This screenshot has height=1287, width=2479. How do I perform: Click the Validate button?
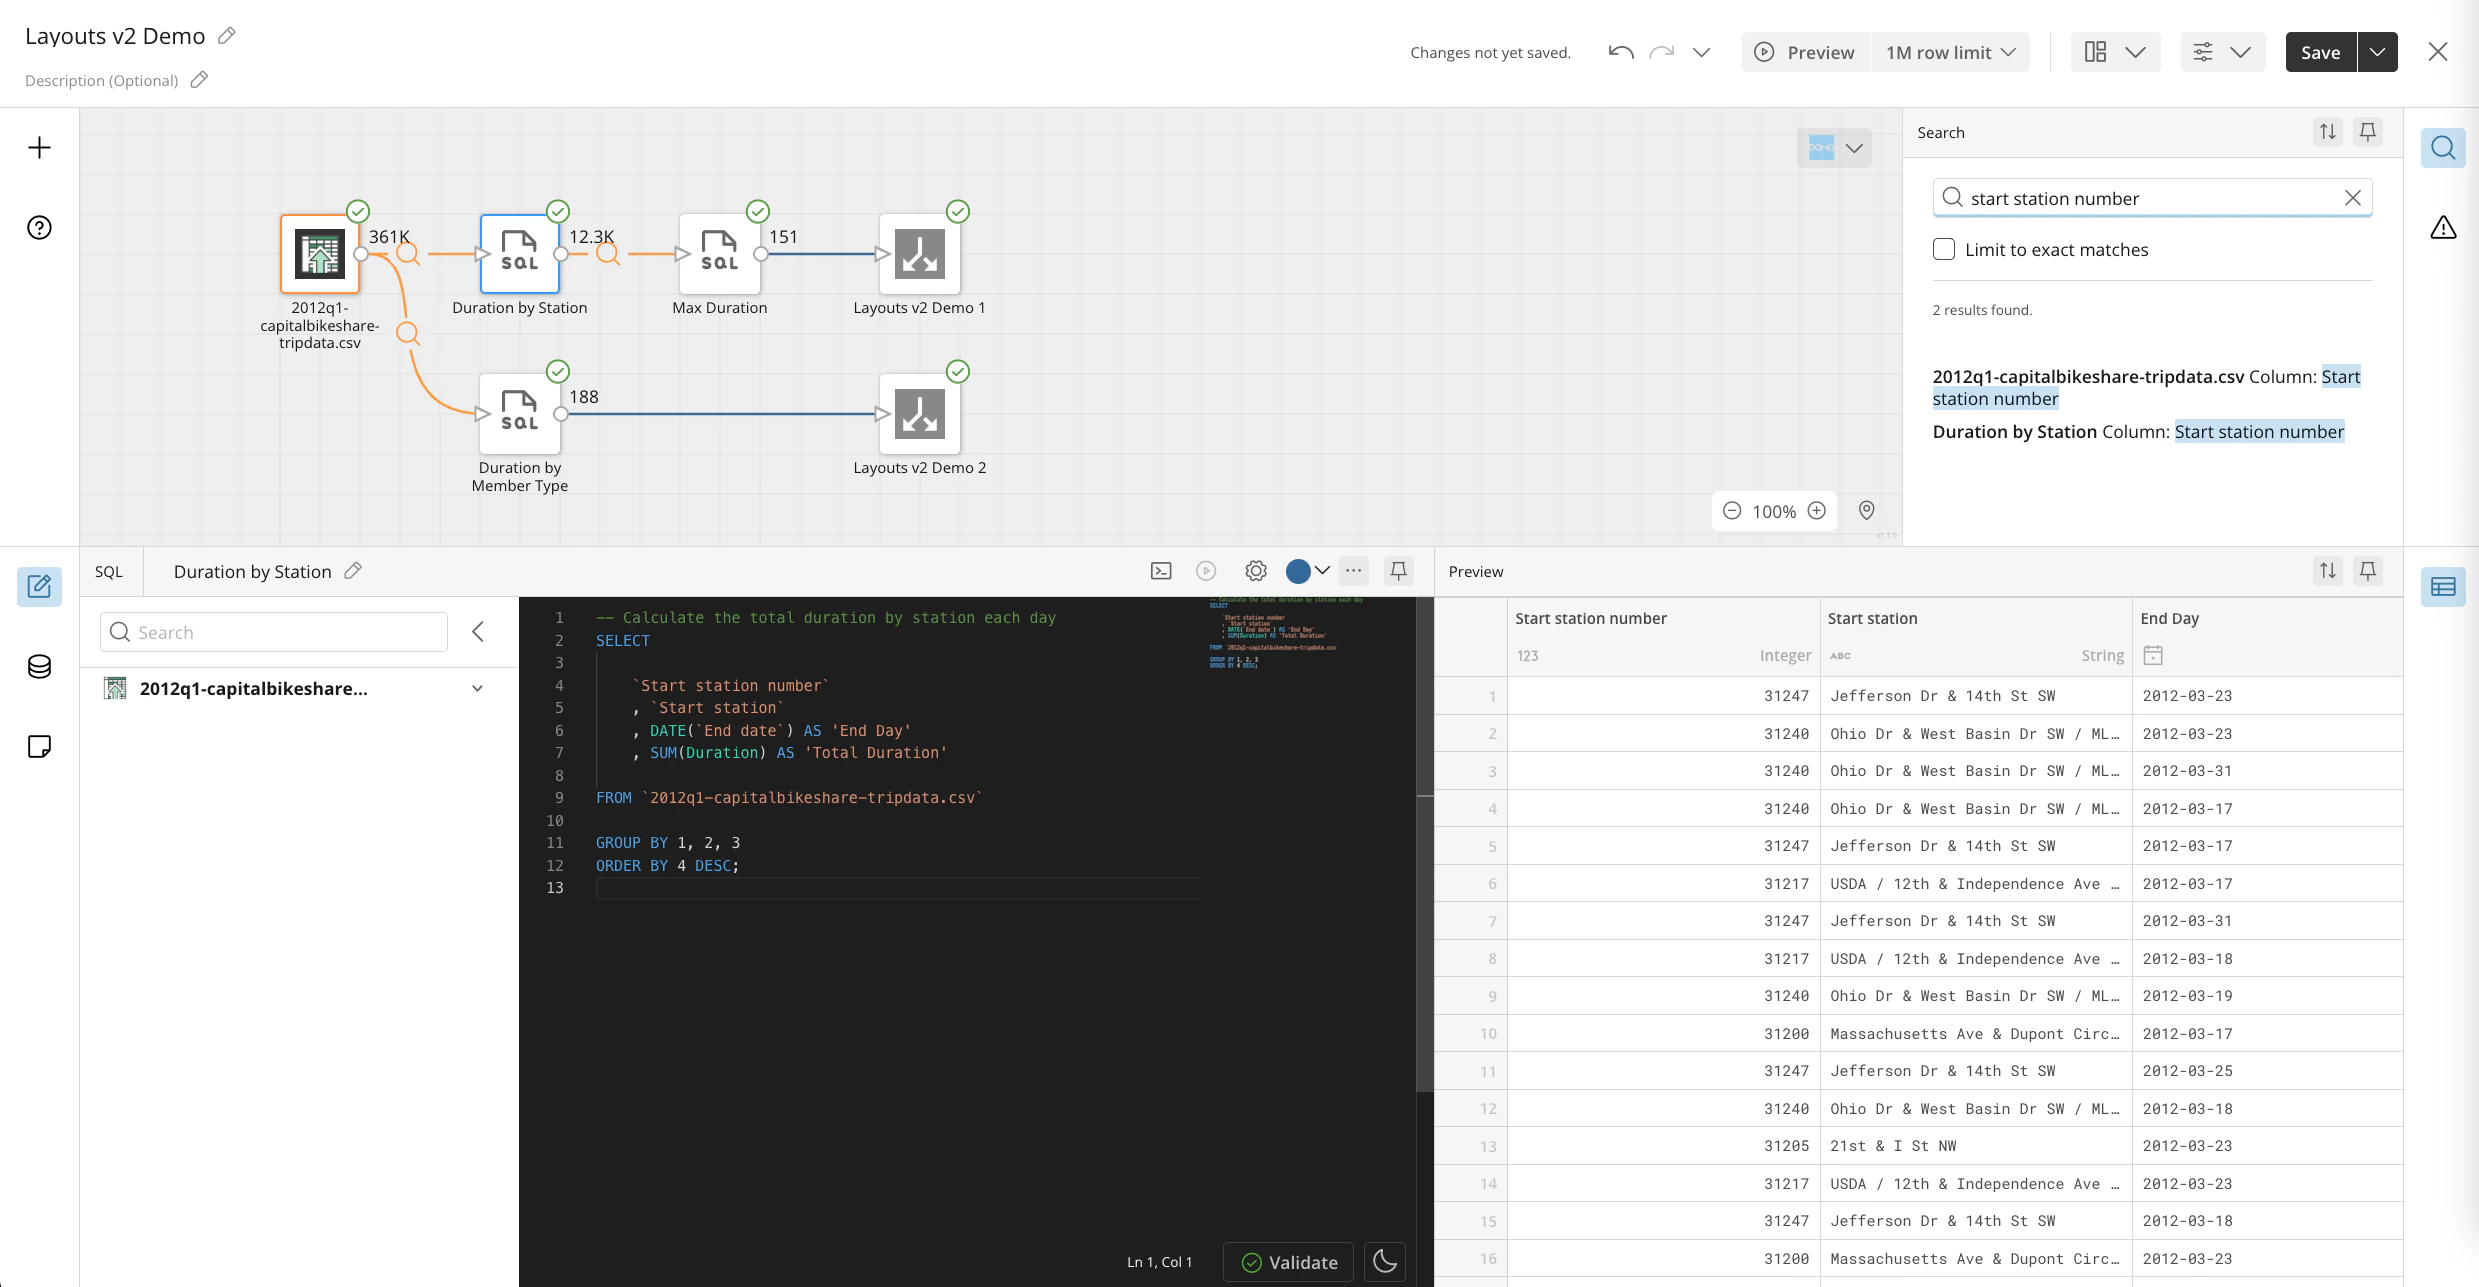1288,1262
